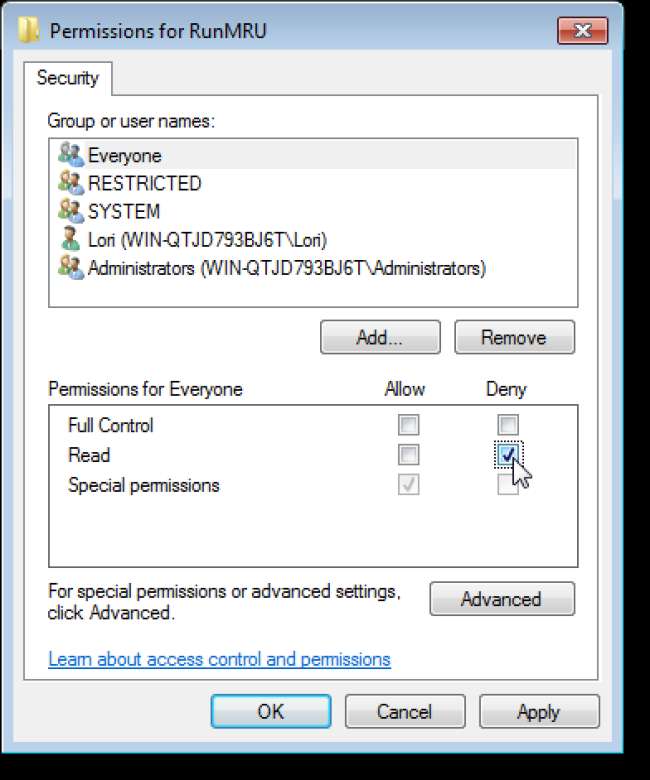
Task: Check Allow for Full Control
Action: tap(408, 425)
